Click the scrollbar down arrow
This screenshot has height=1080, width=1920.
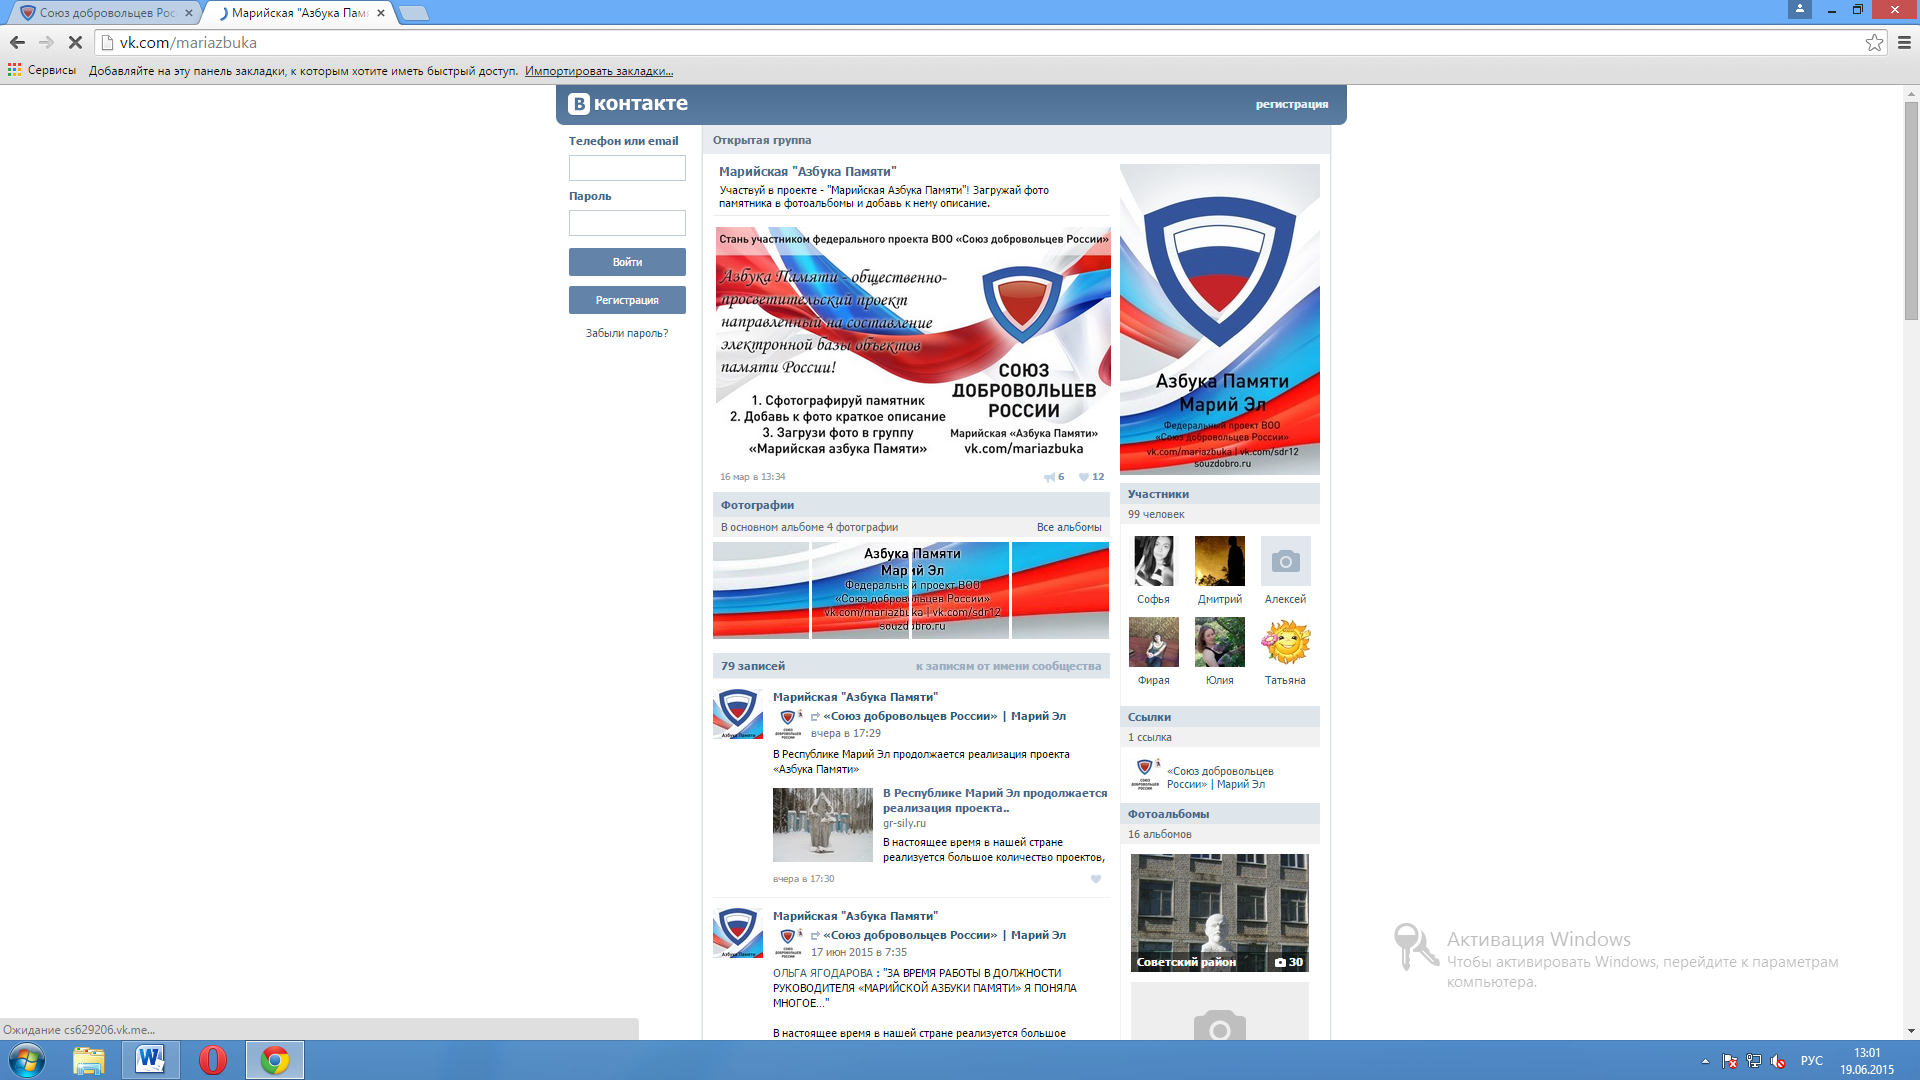pos(1911,1031)
